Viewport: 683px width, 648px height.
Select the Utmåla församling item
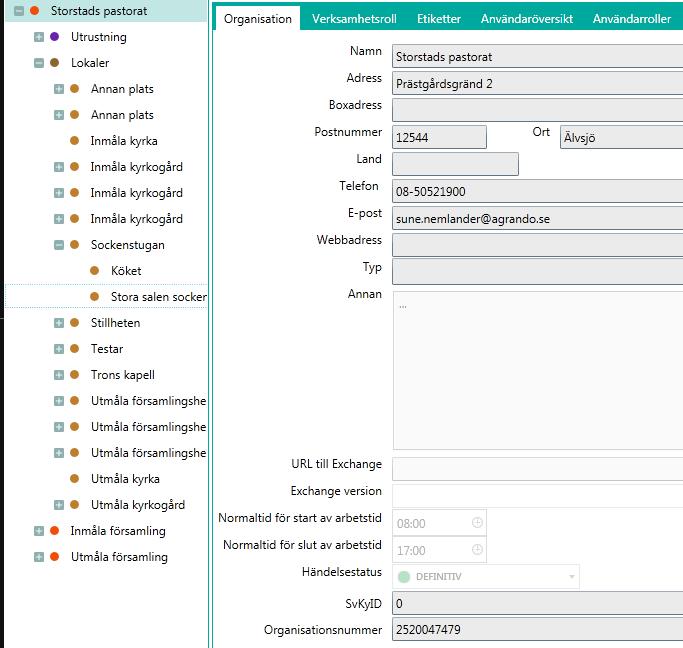coord(119,557)
